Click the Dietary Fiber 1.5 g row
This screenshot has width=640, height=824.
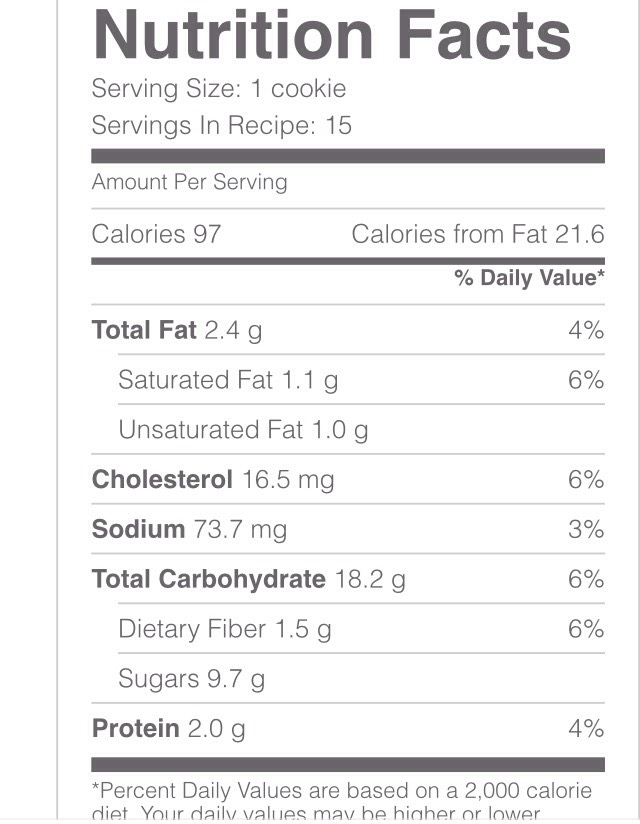click(362, 629)
